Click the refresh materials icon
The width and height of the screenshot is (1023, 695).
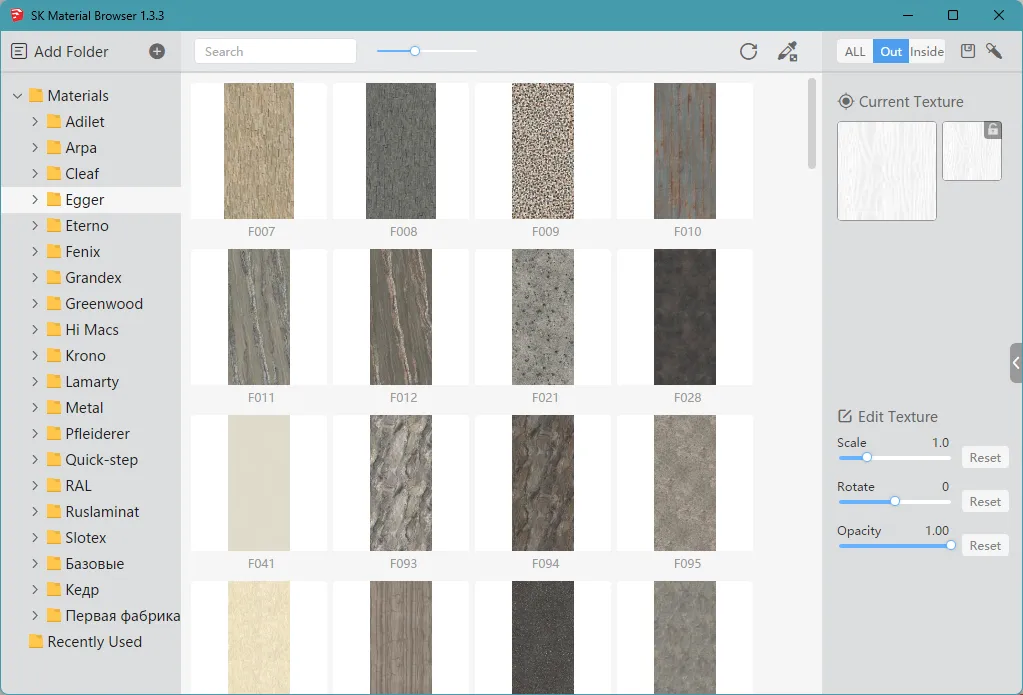748,52
